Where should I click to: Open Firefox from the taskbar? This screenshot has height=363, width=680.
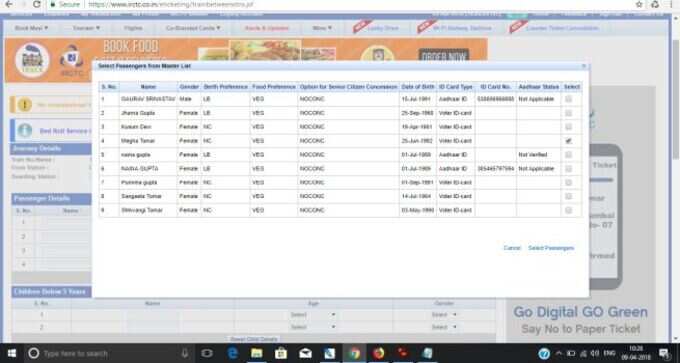coord(378,353)
